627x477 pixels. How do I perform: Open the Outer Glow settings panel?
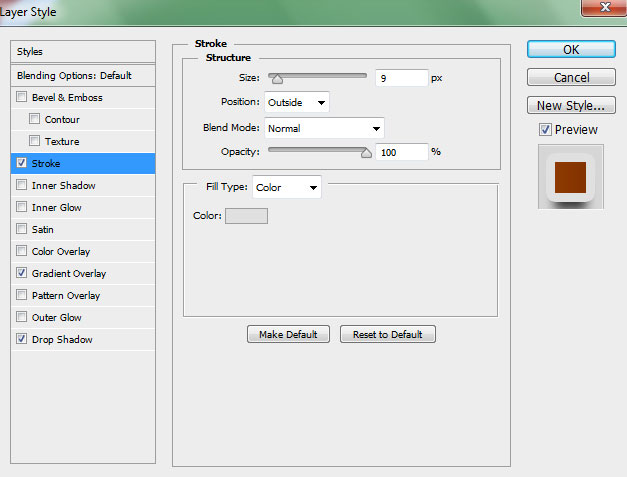57,317
